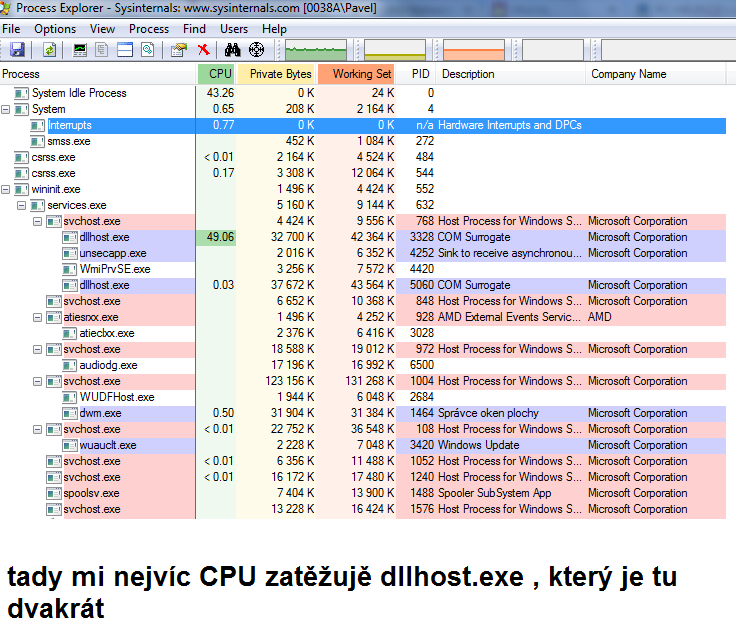The image size is (736, 642).
Task: Open the File menu
Action: click(11, 29)
